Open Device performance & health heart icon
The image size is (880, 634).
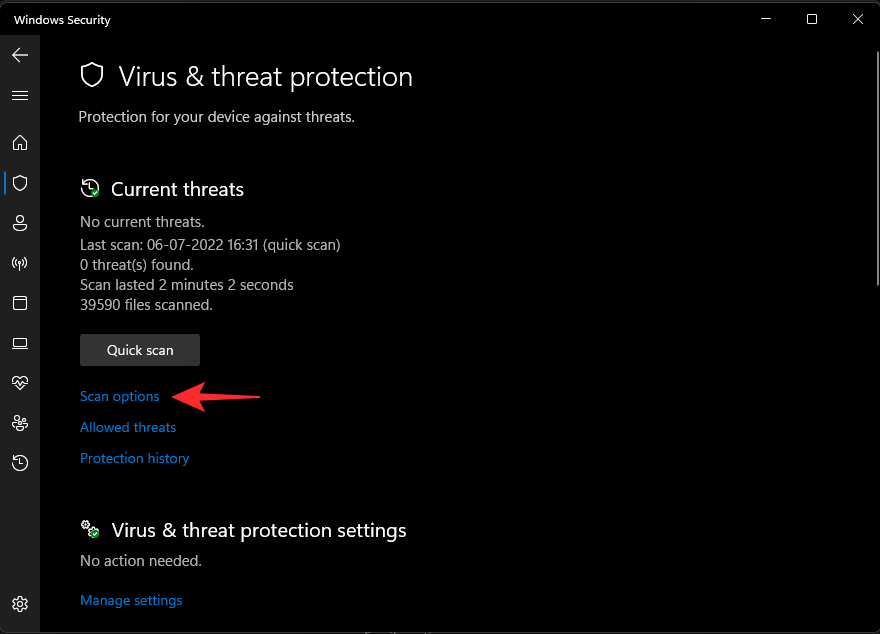20,383
